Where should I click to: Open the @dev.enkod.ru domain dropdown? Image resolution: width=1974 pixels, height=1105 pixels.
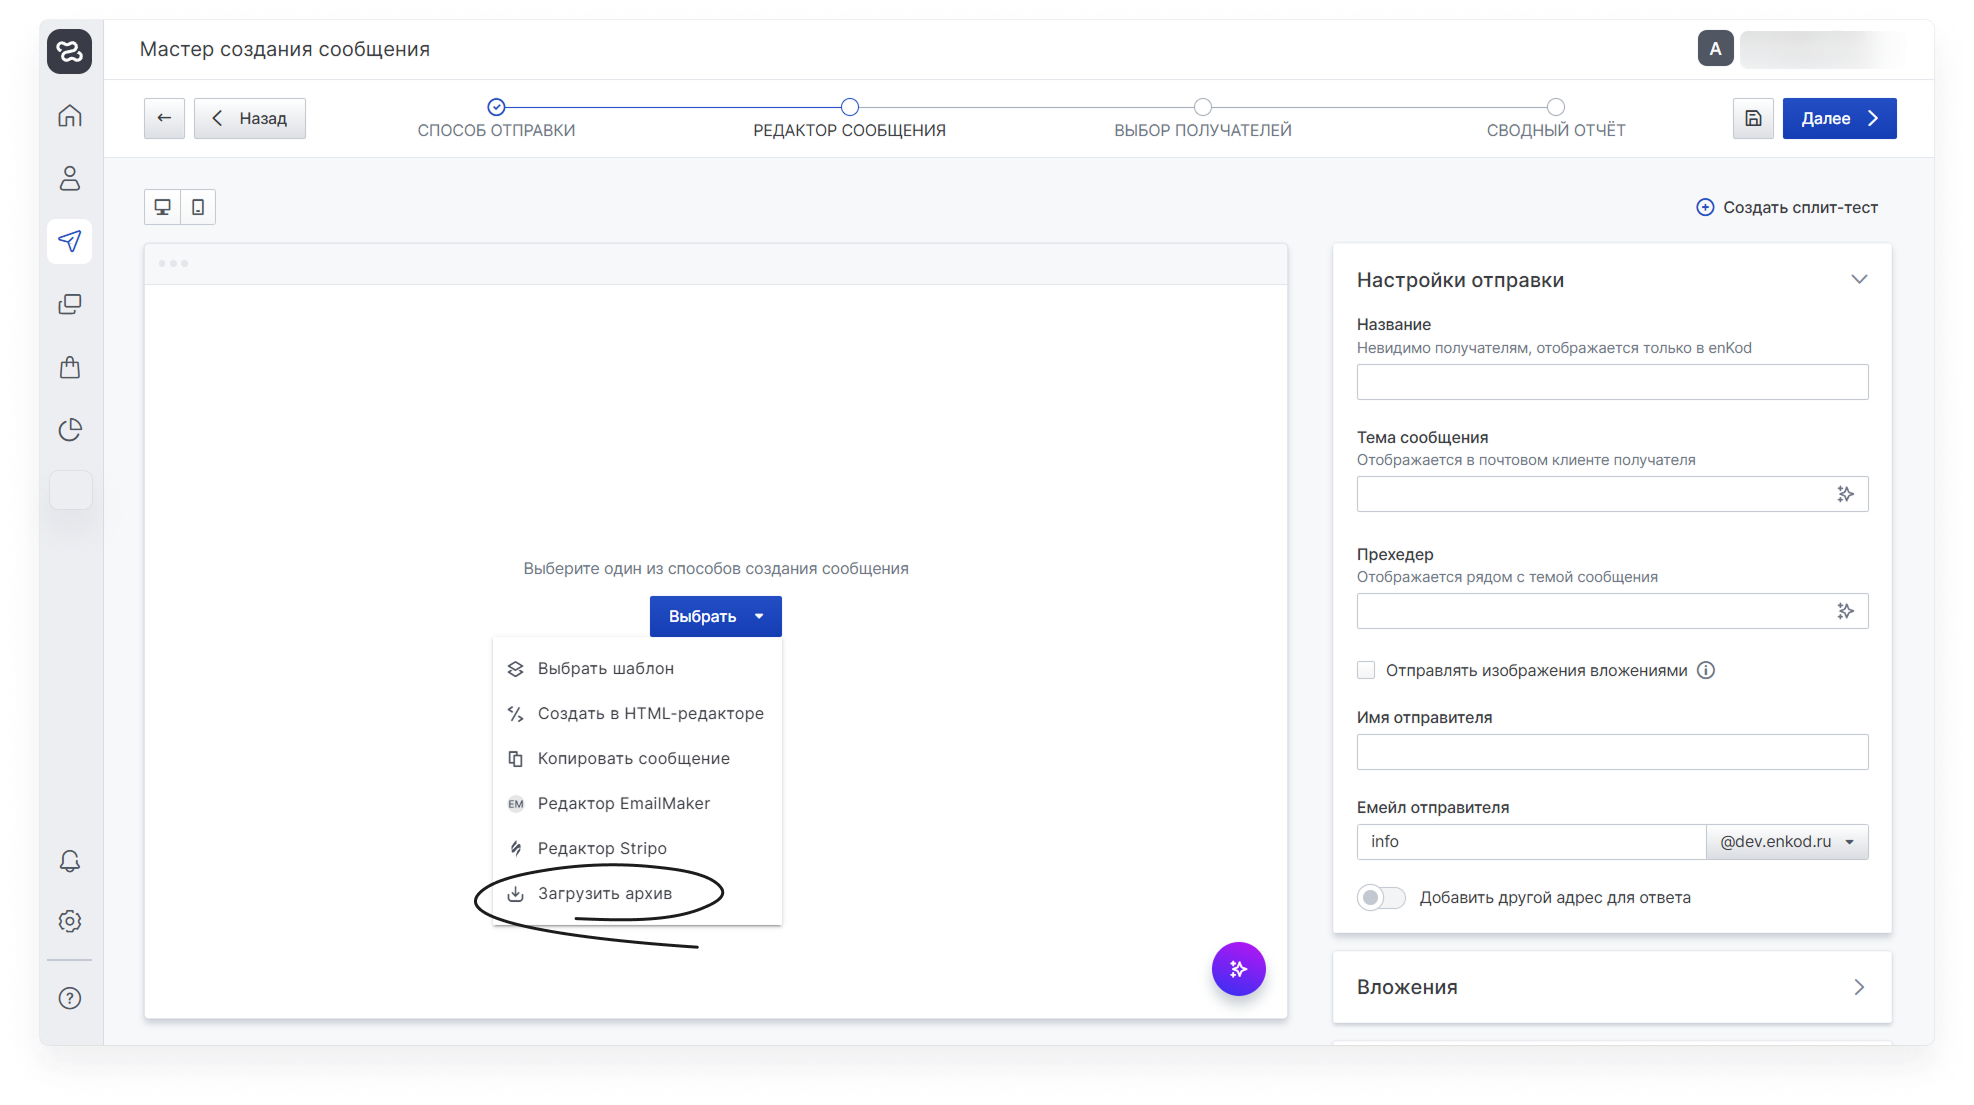coord(1787,842)
